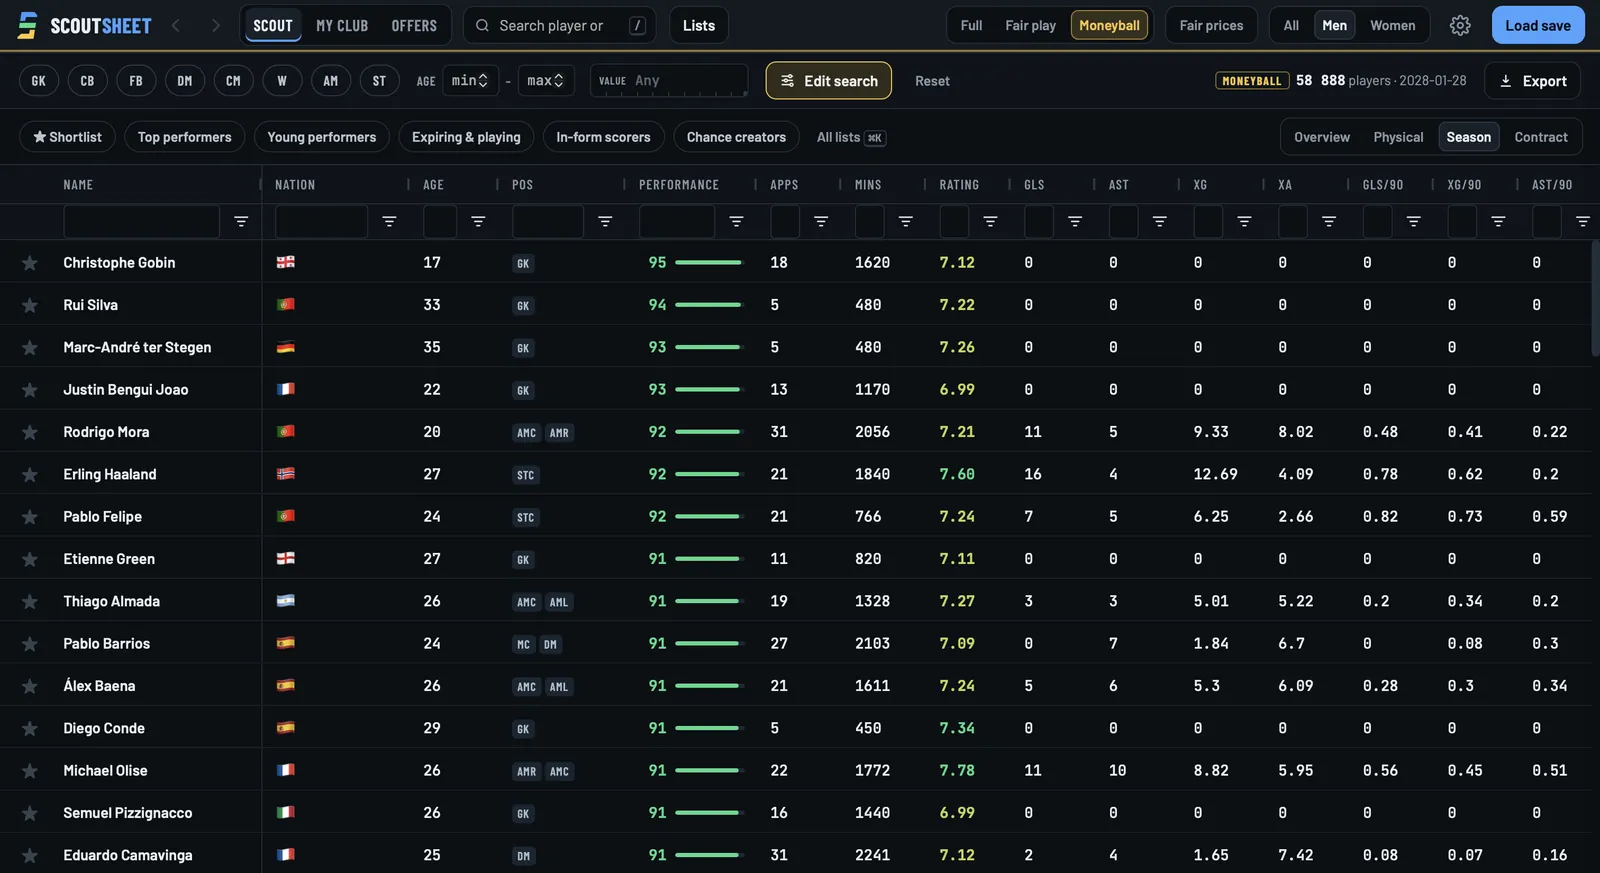Click the ScoutSheet logo
Image resolution: width=1600 pixels, height=873 pixels.
(x=84, y=25)
